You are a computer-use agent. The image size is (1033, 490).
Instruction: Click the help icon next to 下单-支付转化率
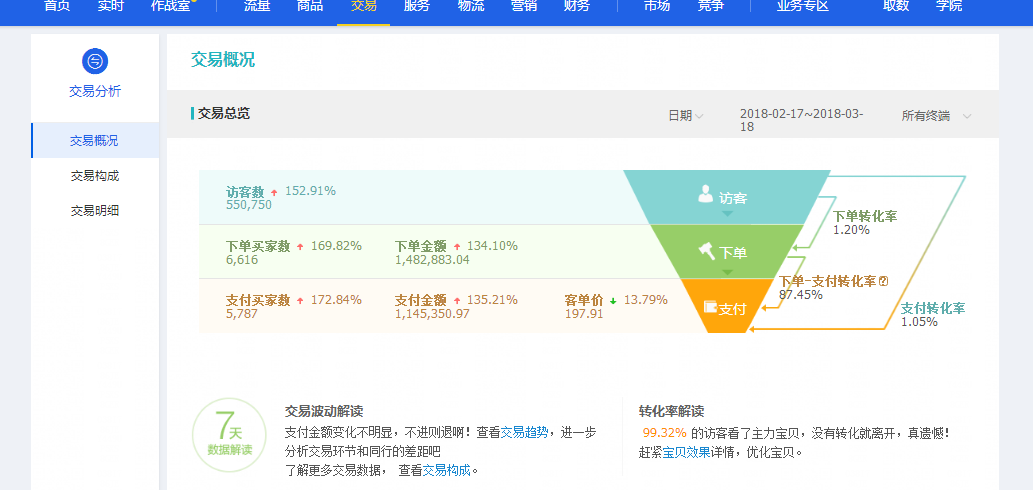click(x=884, y=281)
